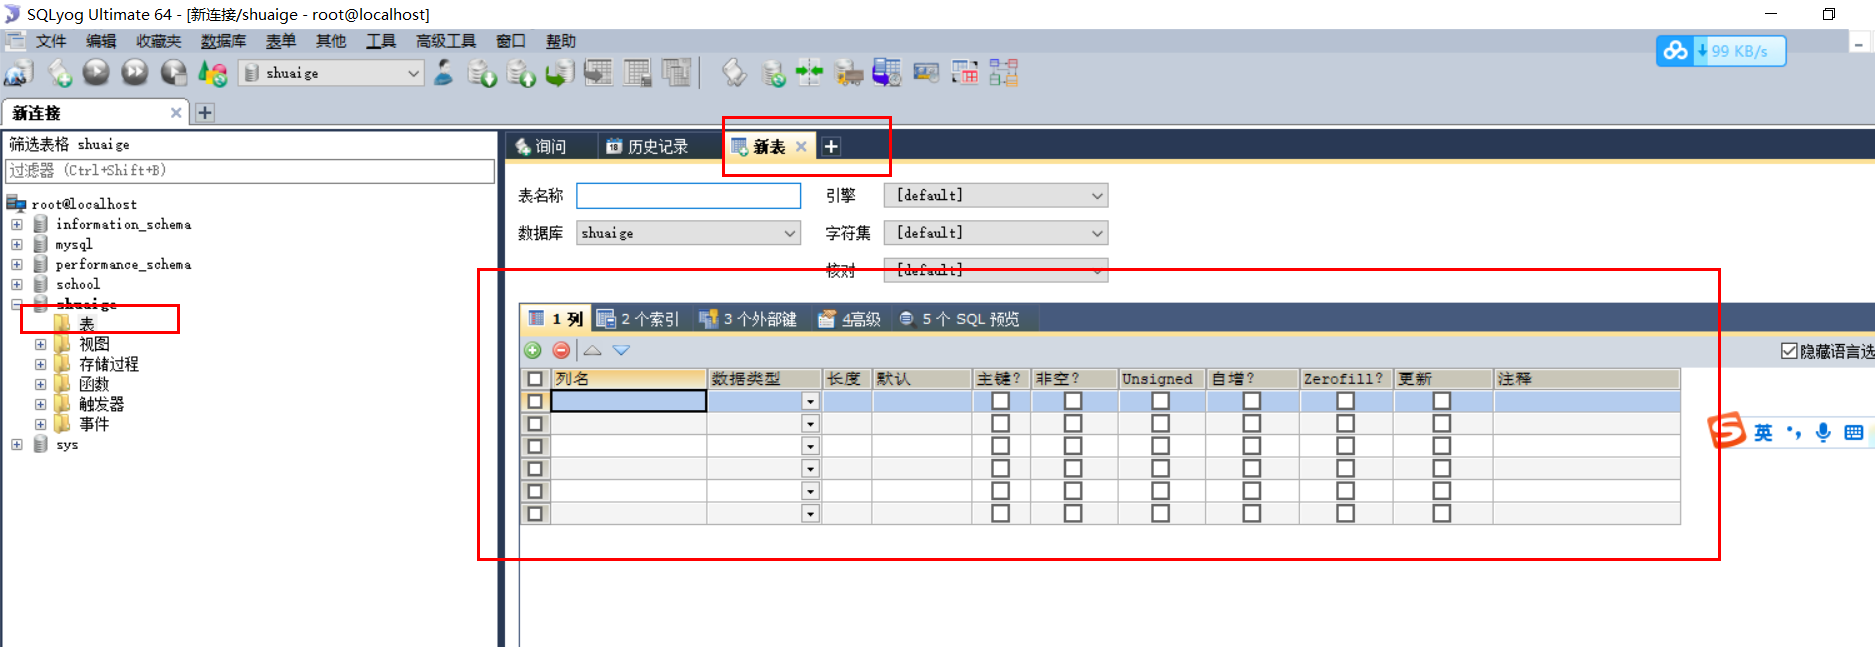1875x647 pixels.
Task: Click the monitor with clock toolbar icon
Action: 926,72
